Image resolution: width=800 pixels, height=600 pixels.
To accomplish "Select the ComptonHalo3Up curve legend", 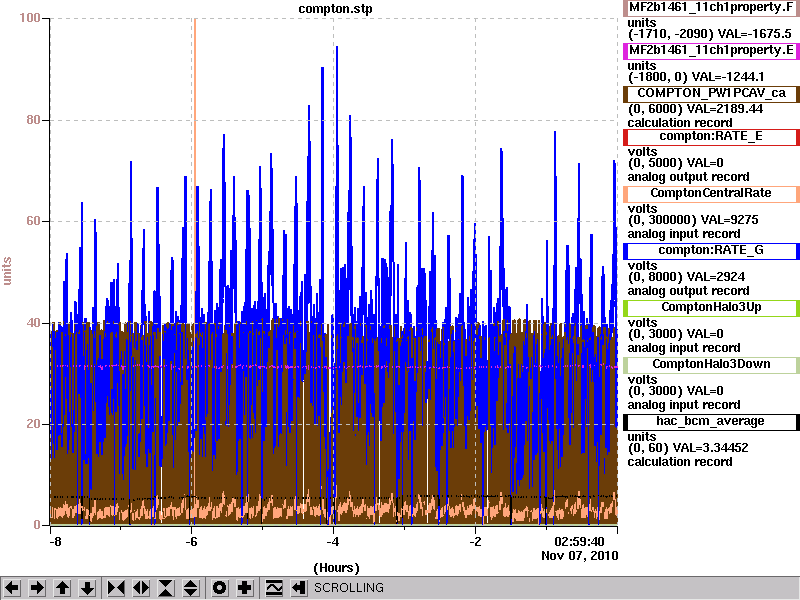I will 711,307.
